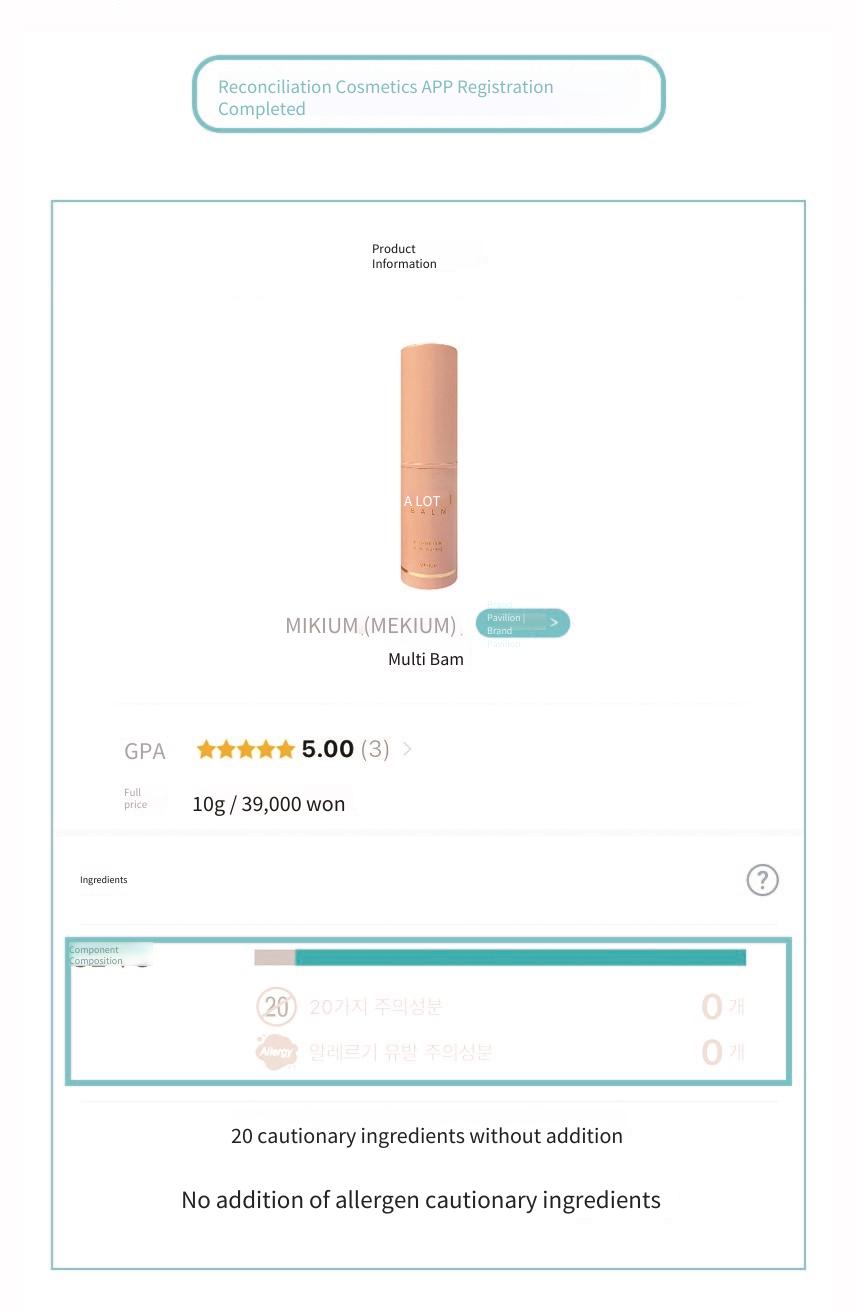Click the Multi Bam product name
Viewport: 855px width, 1314px height.
(x=426, y=660)
